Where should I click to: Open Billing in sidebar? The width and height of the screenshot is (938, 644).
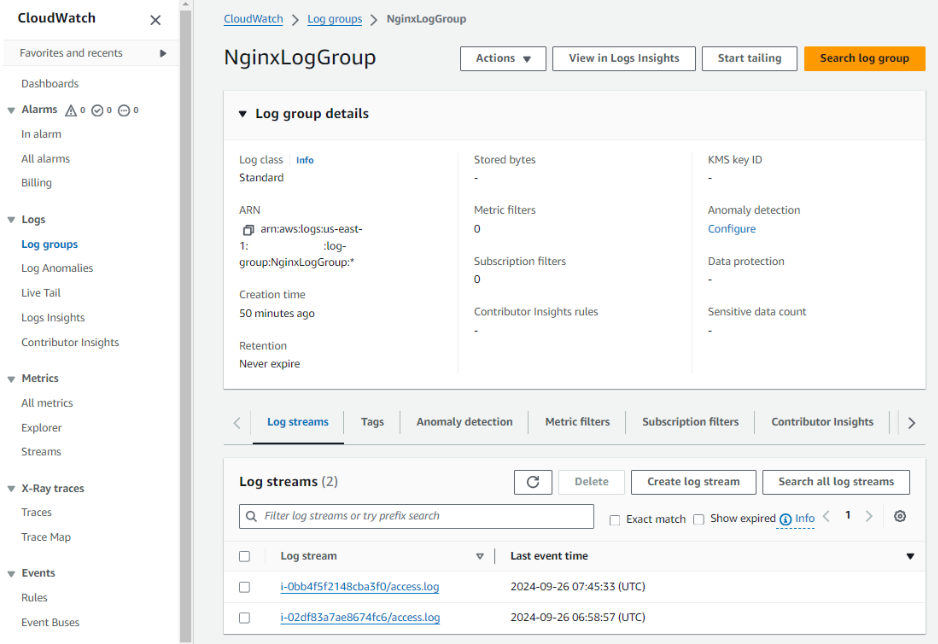[x=36, y=183]
